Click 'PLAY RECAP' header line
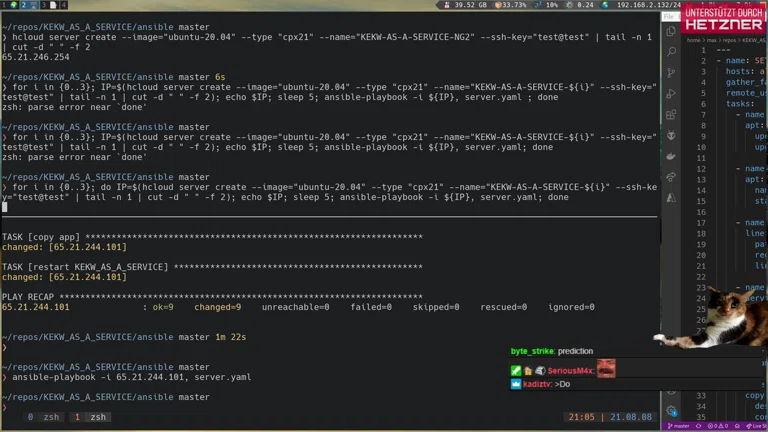768x432 pixels. (212, 297)
